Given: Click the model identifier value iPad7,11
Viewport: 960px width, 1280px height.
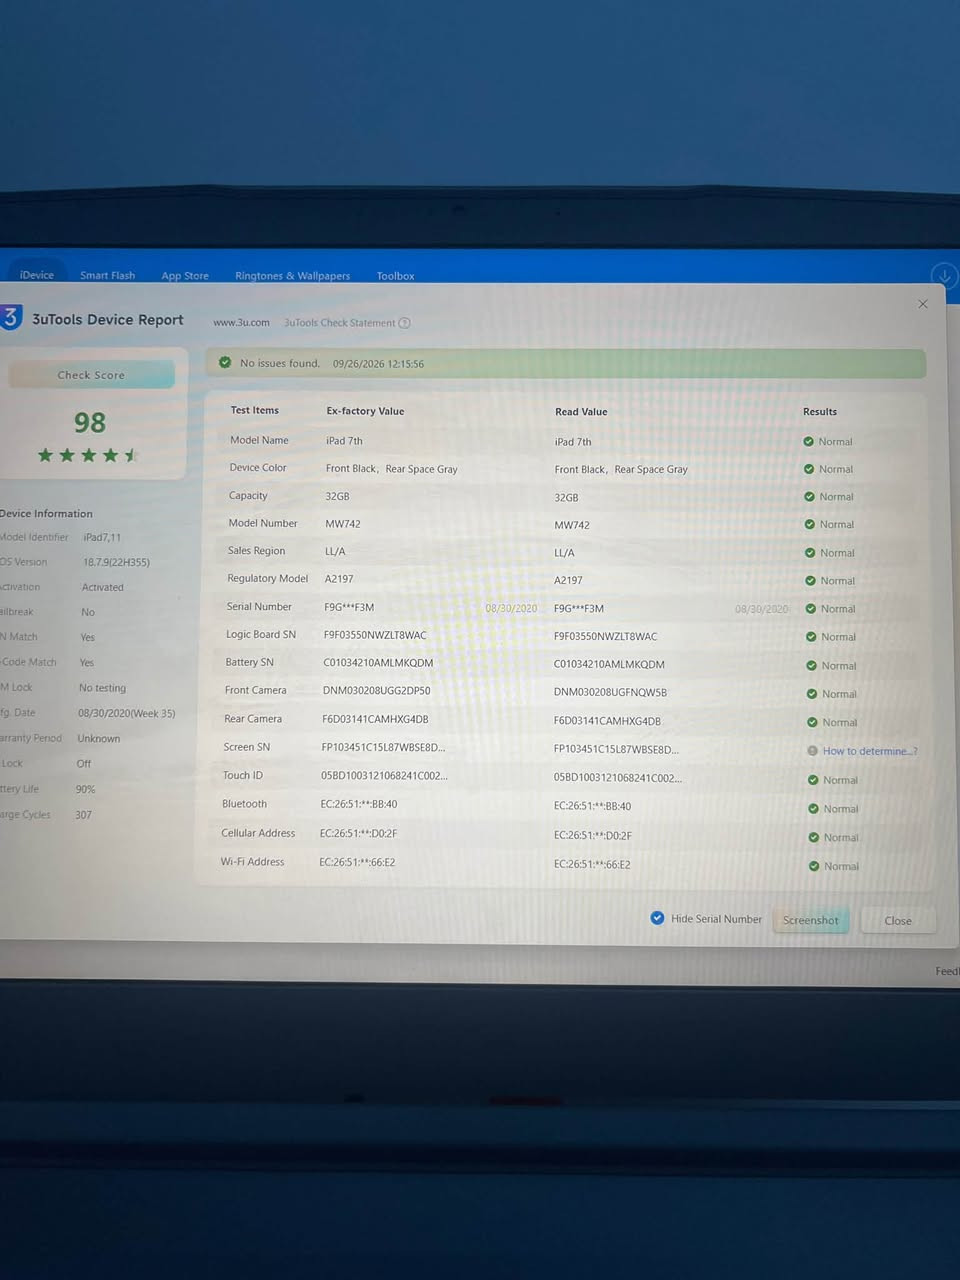Looking at the screenshot, I should (102, 537).
